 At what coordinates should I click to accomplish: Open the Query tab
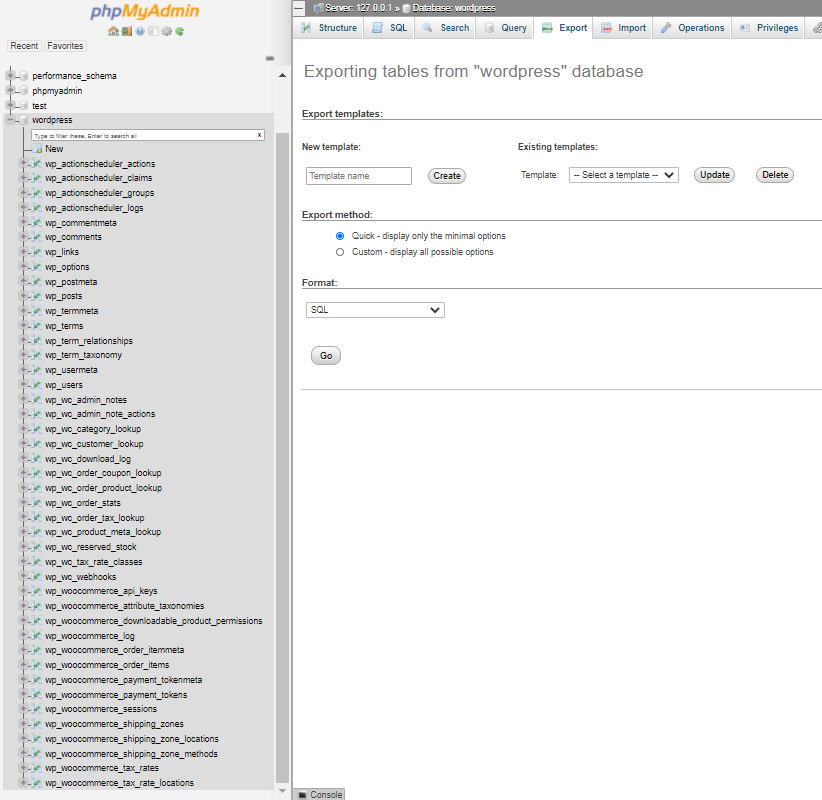click(505, 28)
